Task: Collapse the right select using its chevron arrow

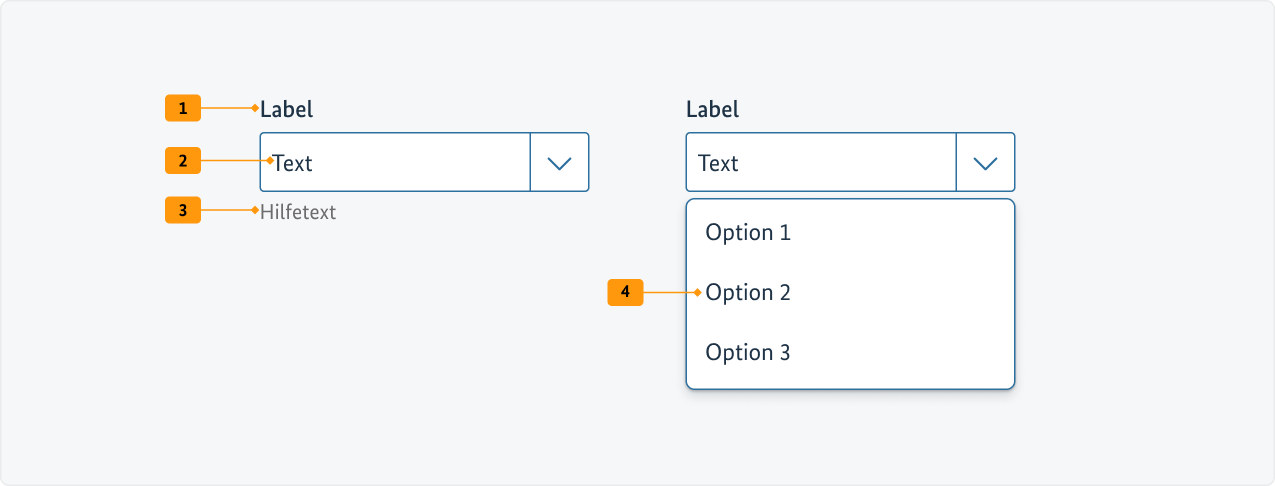Action: click(x=985, y=162)
